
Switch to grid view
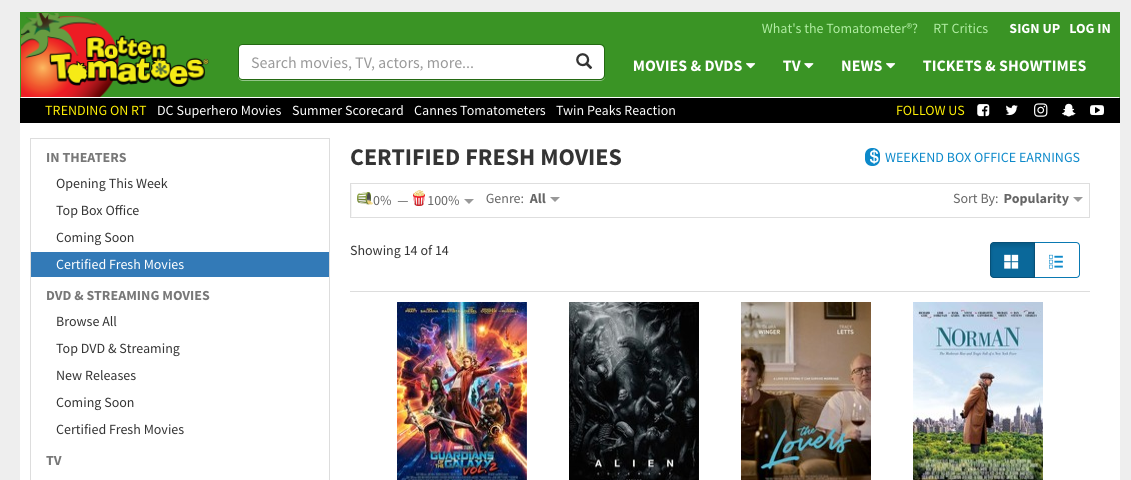pyautogui.click(x=1012, y=261)
